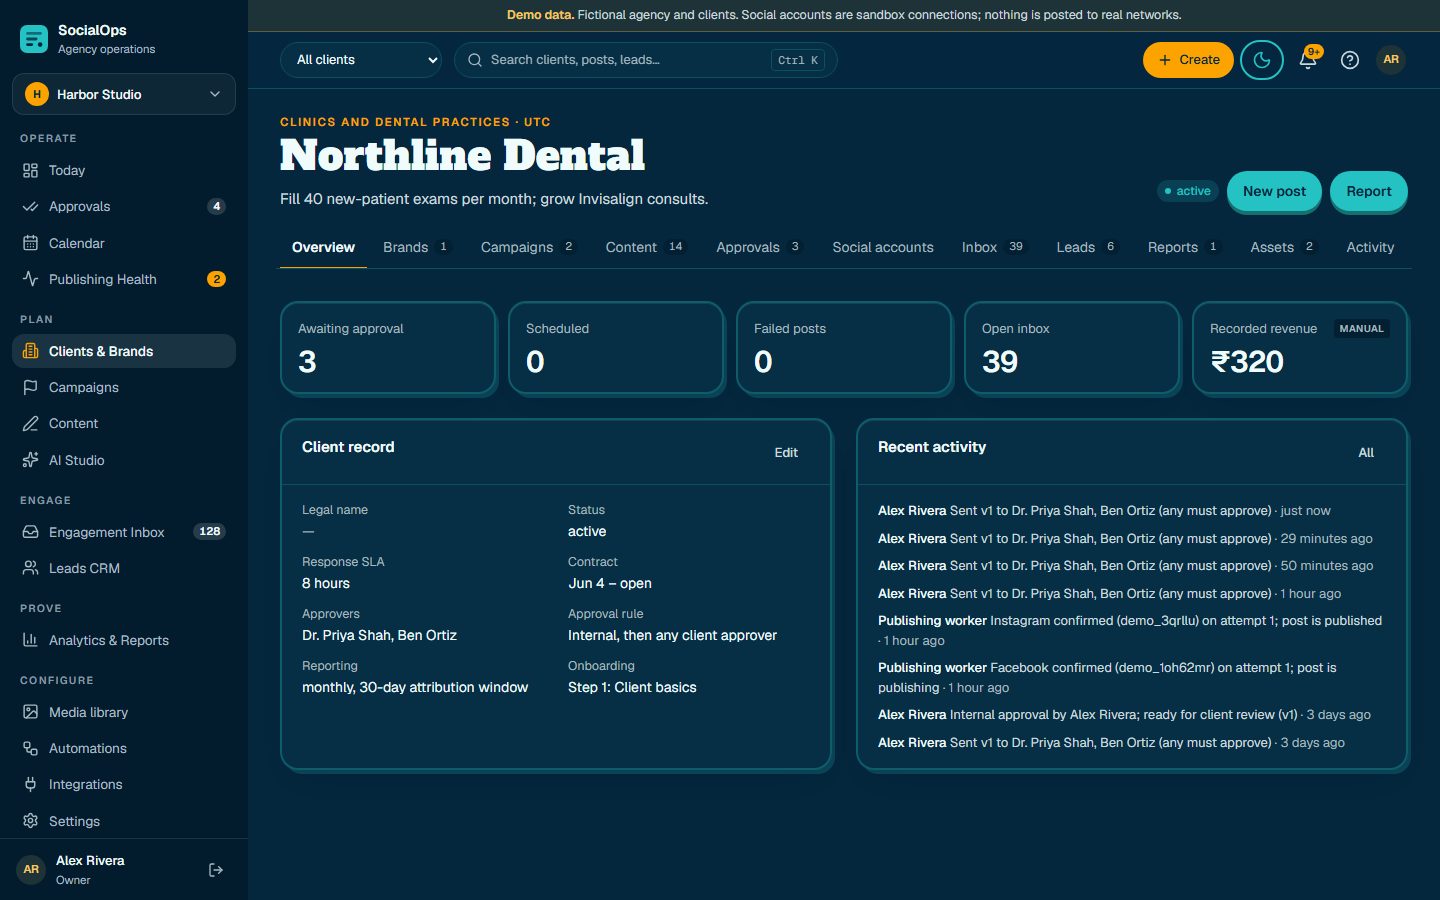Viewport: 1440px width, 900px height.
Task: Open the Social accounts tab
Action: click(883, 247)
